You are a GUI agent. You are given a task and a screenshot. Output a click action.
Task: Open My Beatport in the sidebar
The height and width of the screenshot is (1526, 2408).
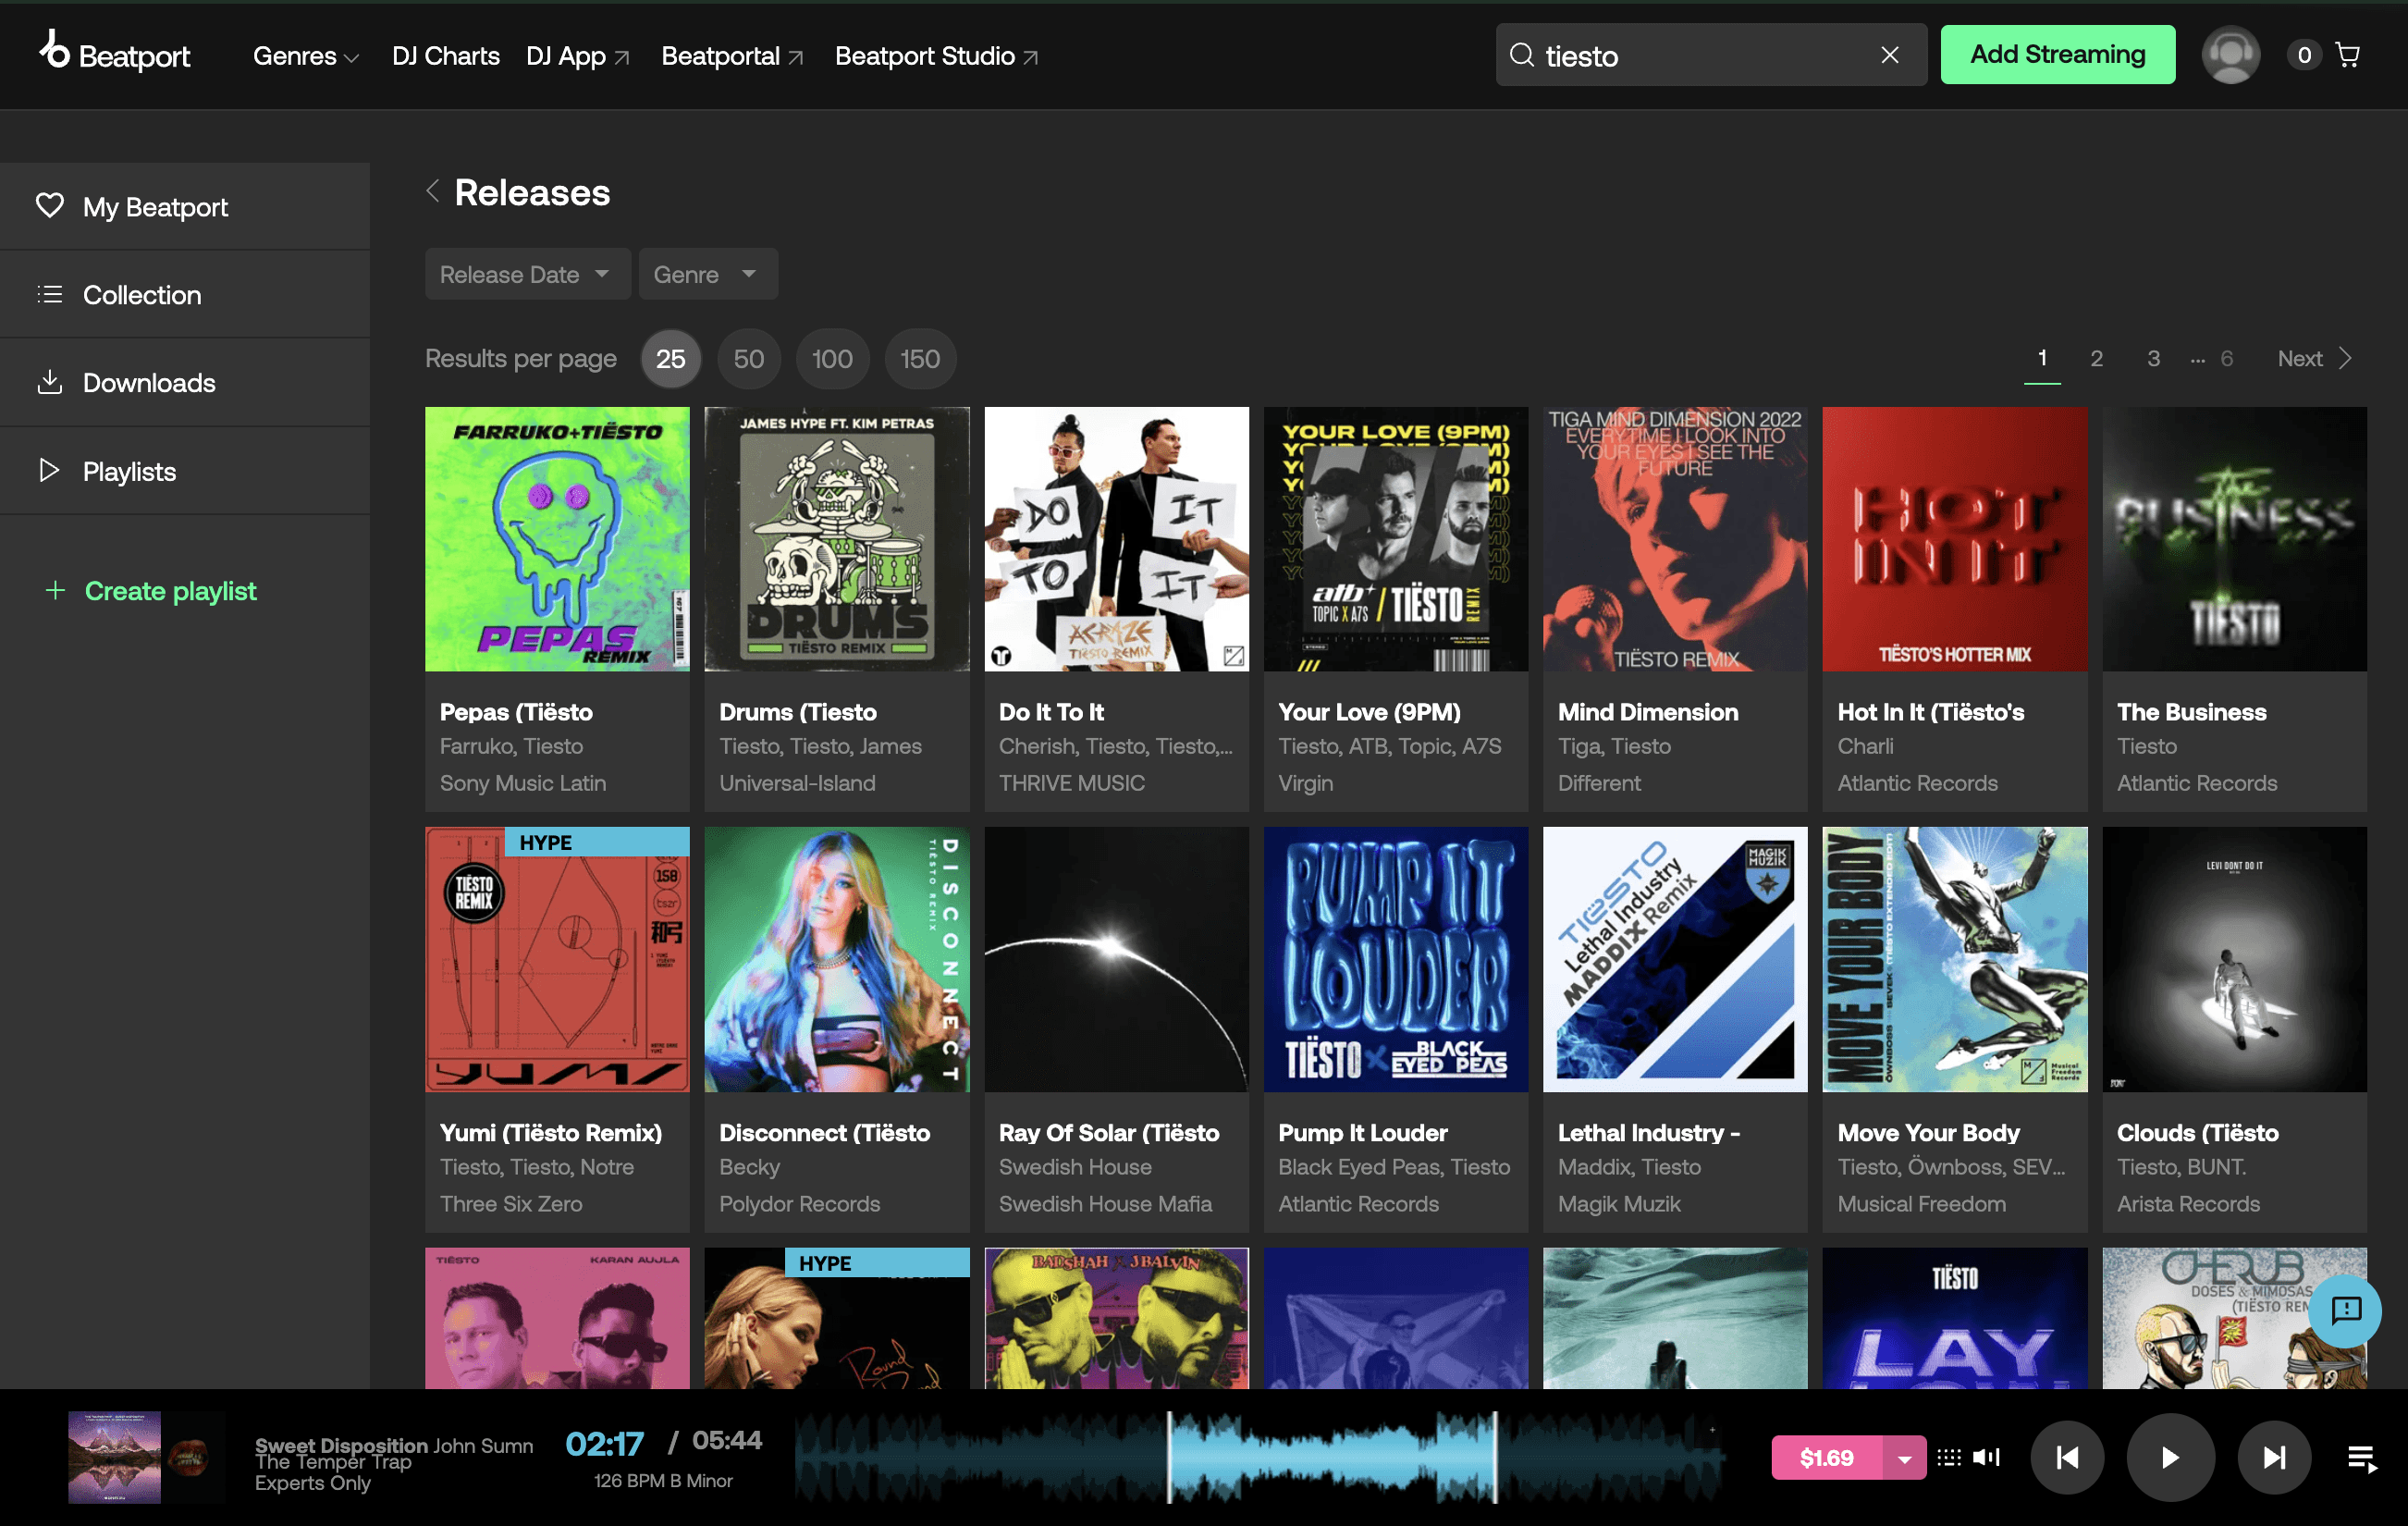[x=185, y=207]
